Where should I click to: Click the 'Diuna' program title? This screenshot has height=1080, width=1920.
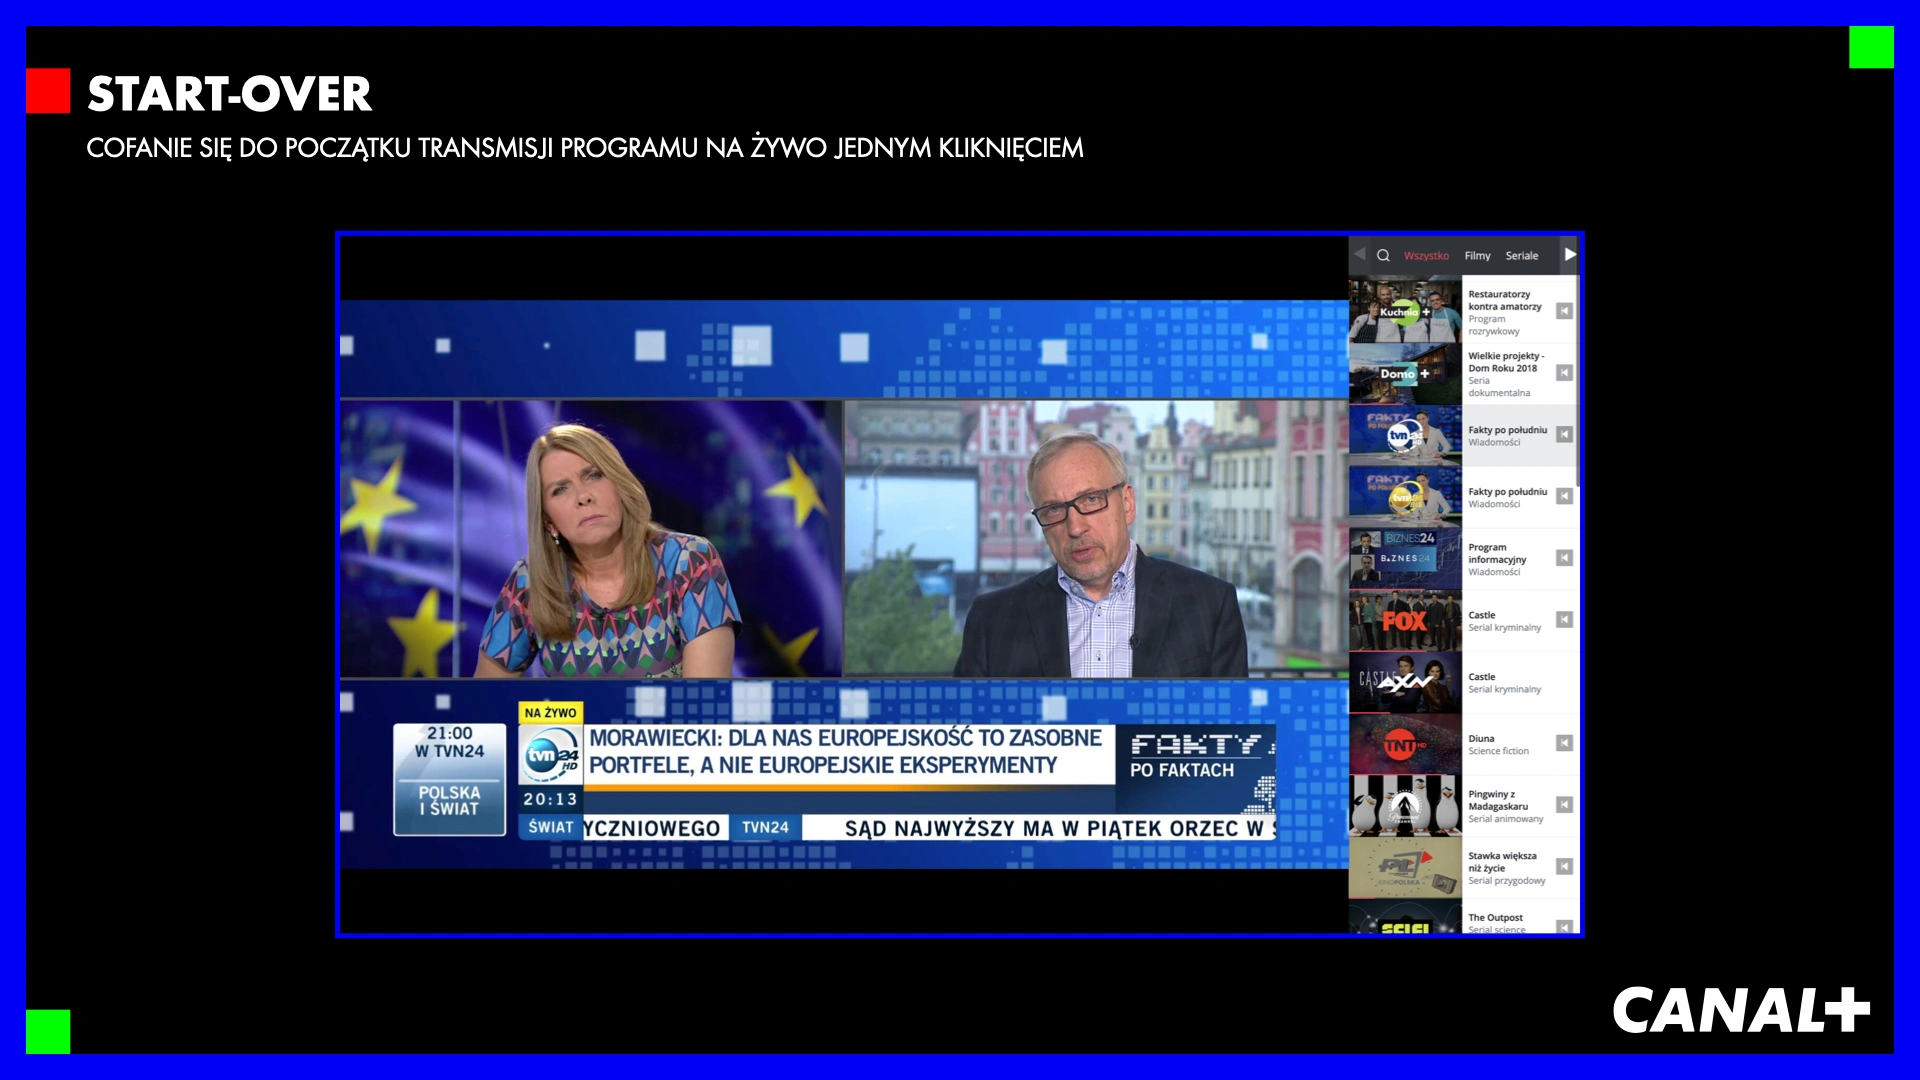click(1481, 739)
